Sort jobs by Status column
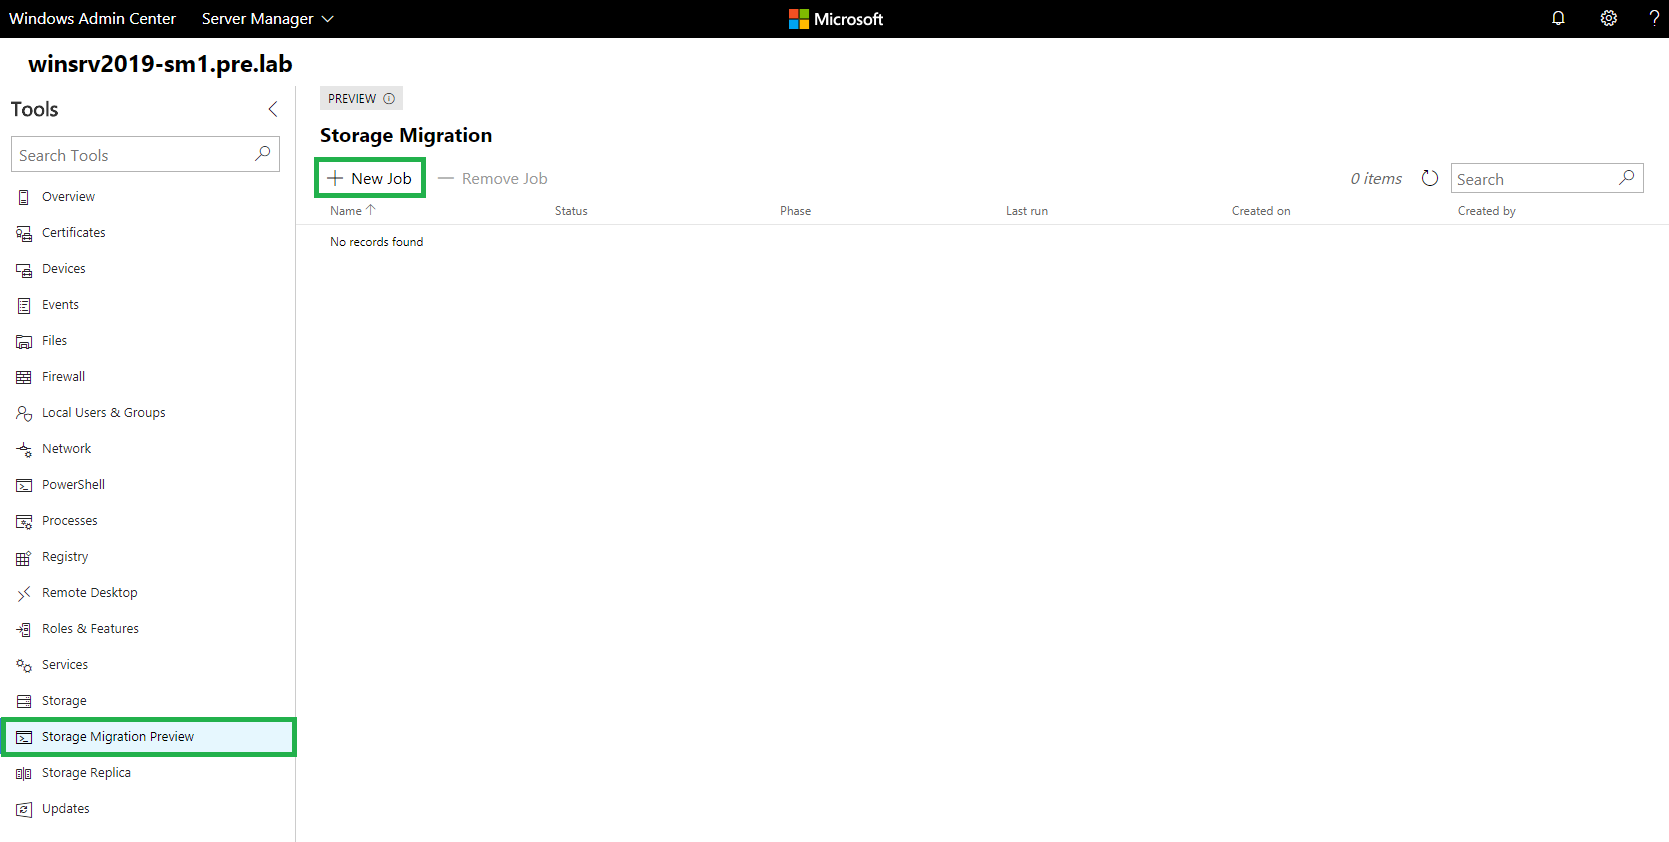The height and width of the screenshot is (842, 1669). 571,211
